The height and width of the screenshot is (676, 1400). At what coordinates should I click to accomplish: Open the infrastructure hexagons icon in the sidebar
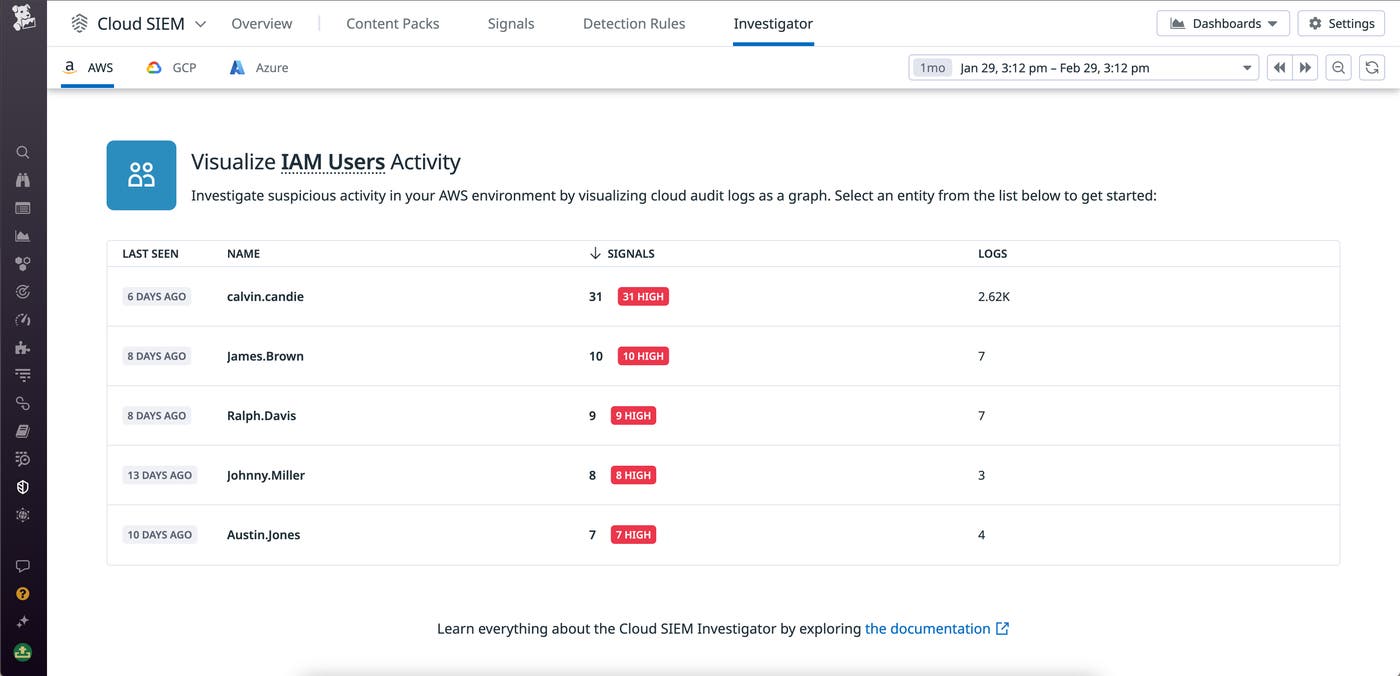tap(23, 264)
